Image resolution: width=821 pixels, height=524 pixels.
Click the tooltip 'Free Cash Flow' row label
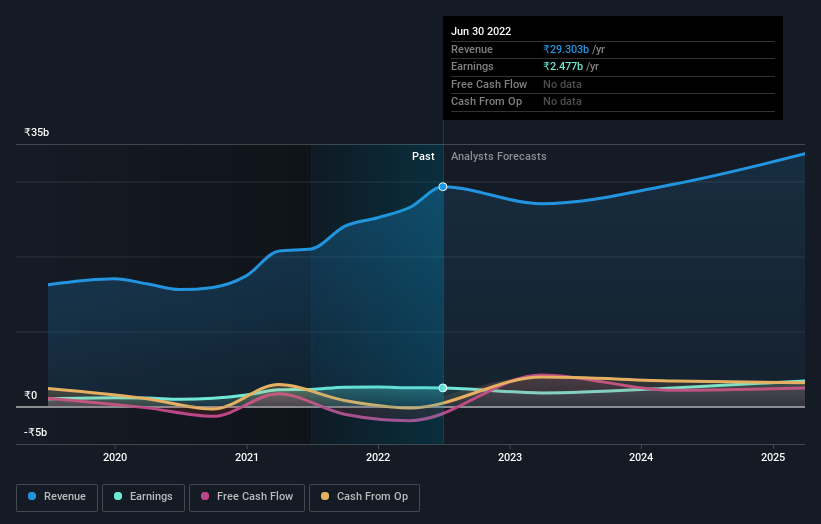[489, 84]
